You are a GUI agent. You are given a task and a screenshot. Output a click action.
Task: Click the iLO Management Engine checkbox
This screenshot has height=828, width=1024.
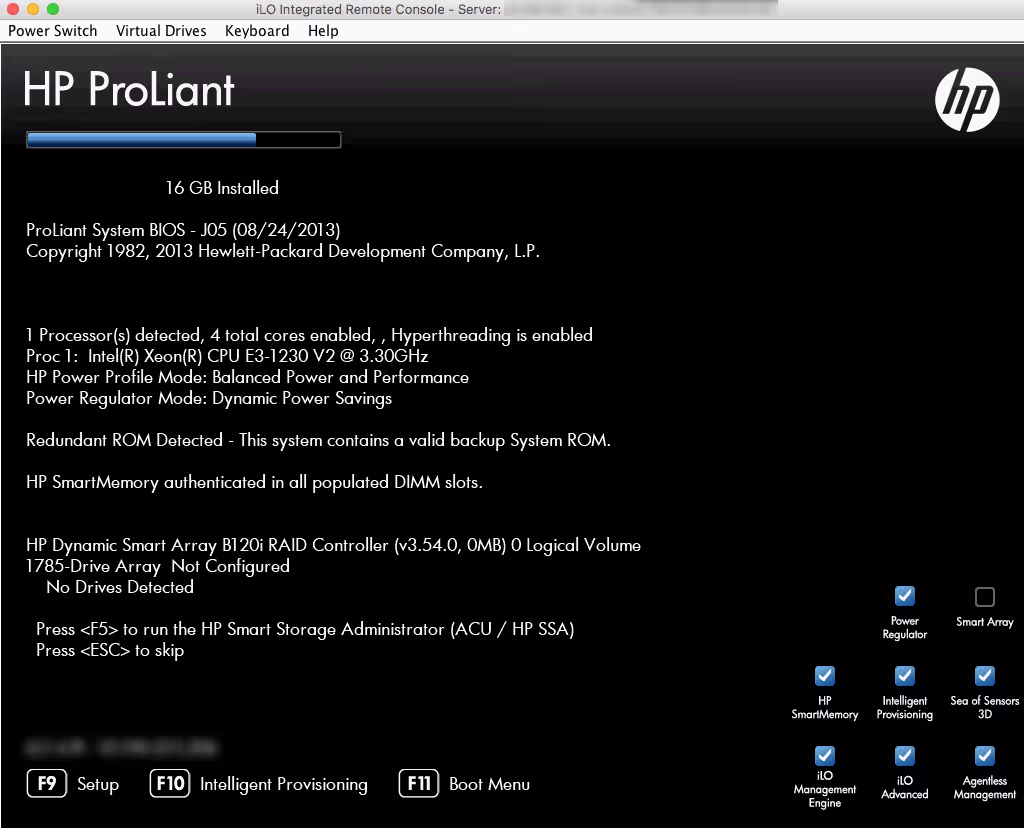click(825, 755)
